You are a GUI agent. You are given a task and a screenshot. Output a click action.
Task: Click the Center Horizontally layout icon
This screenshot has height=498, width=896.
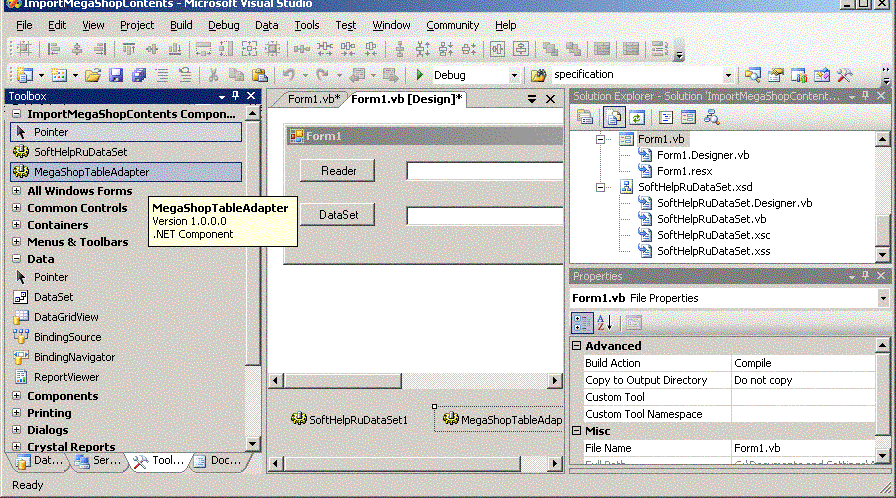(497, 49)
